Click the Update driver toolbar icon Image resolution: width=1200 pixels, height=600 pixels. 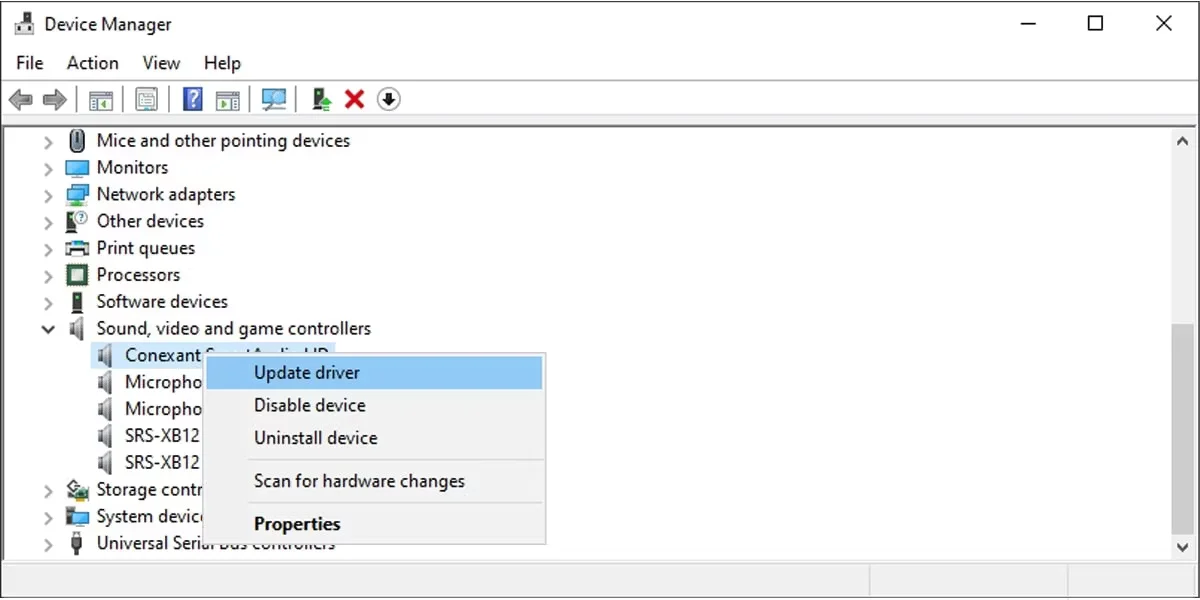pyautogui.click(x=320, y=99)
